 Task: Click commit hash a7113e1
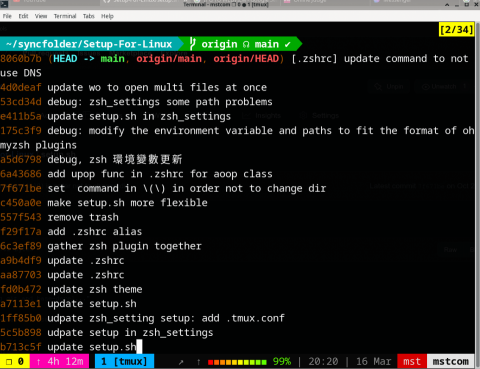pyautogui.click(x=21, y=304)
